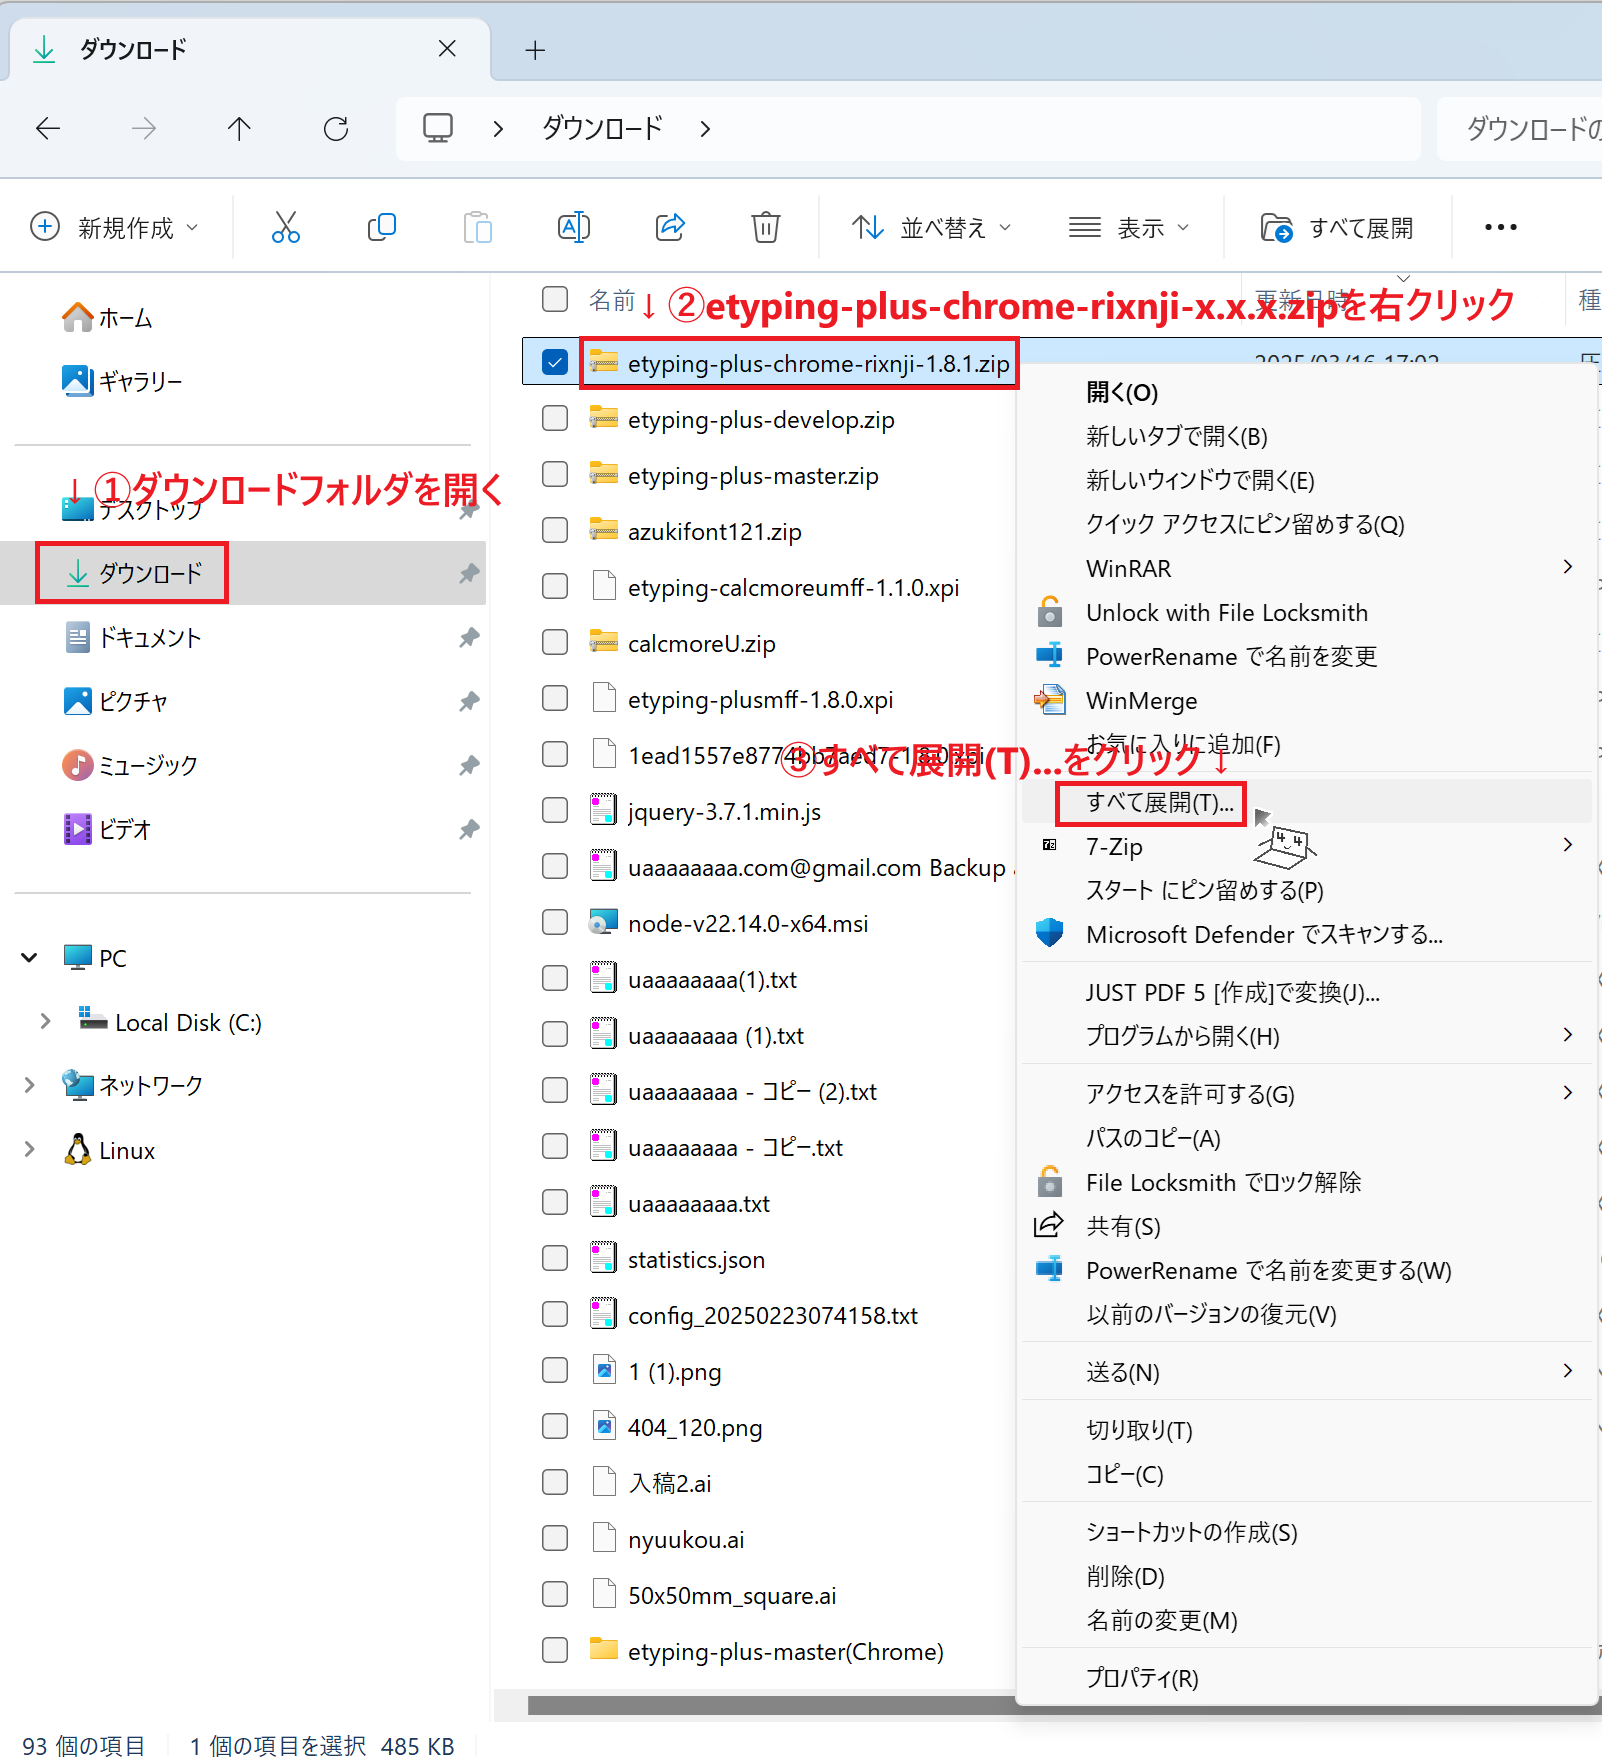Click the pin icon beside ミュージック
Image resolution: width=1602 pixels, height=1762 pixels.
tap(469, 765)
